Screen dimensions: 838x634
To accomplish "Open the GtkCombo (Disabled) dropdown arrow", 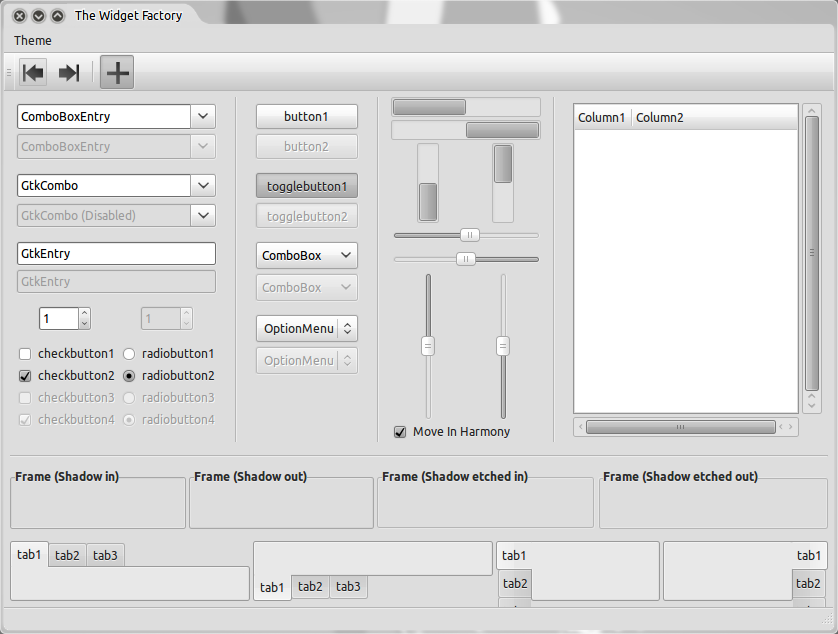I will tap(203, 215).
